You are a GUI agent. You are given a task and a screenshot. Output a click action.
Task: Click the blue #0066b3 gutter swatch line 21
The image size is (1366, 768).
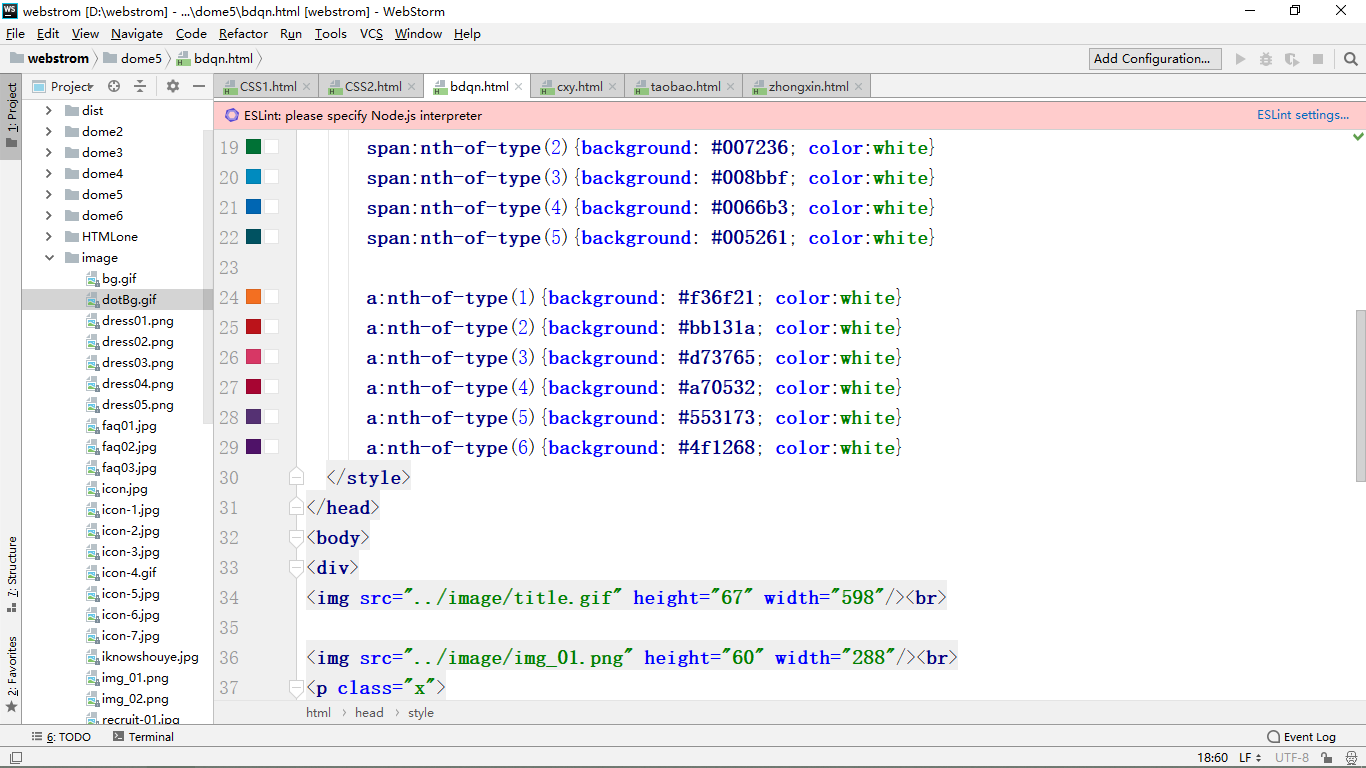(x=254, y=207)
